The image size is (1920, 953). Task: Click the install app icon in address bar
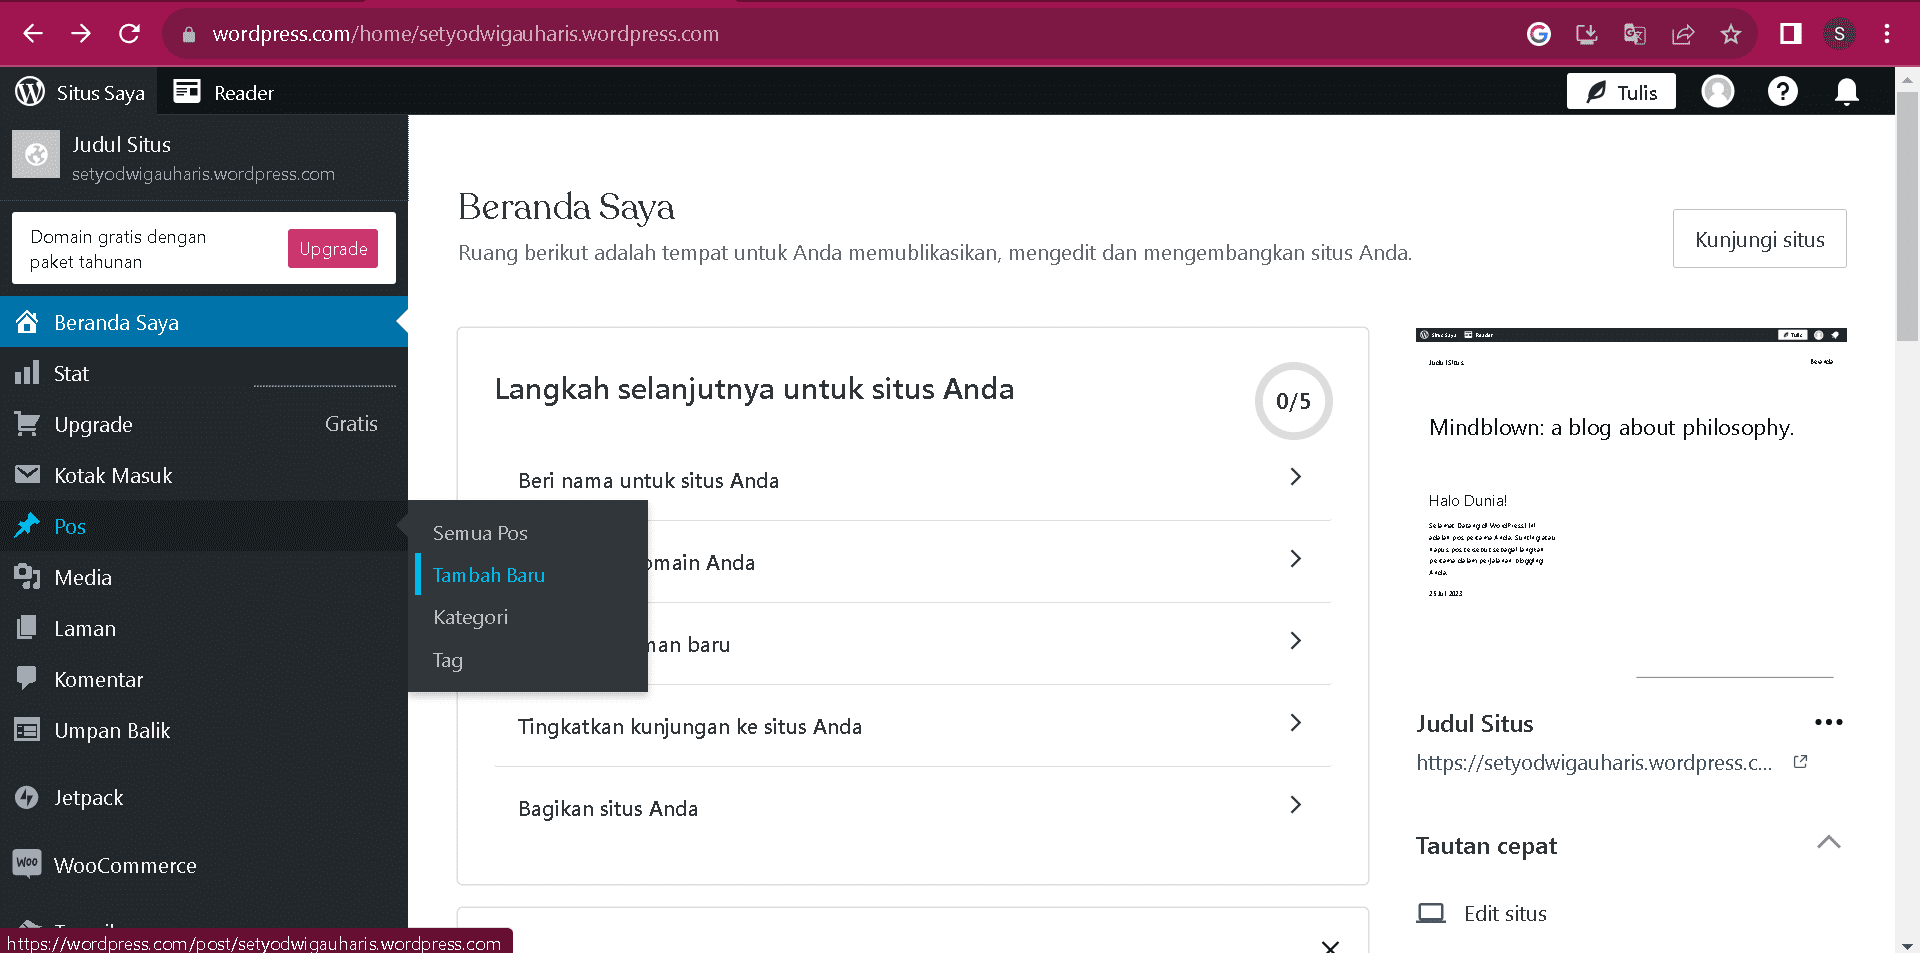click(x=1587, y=34)
